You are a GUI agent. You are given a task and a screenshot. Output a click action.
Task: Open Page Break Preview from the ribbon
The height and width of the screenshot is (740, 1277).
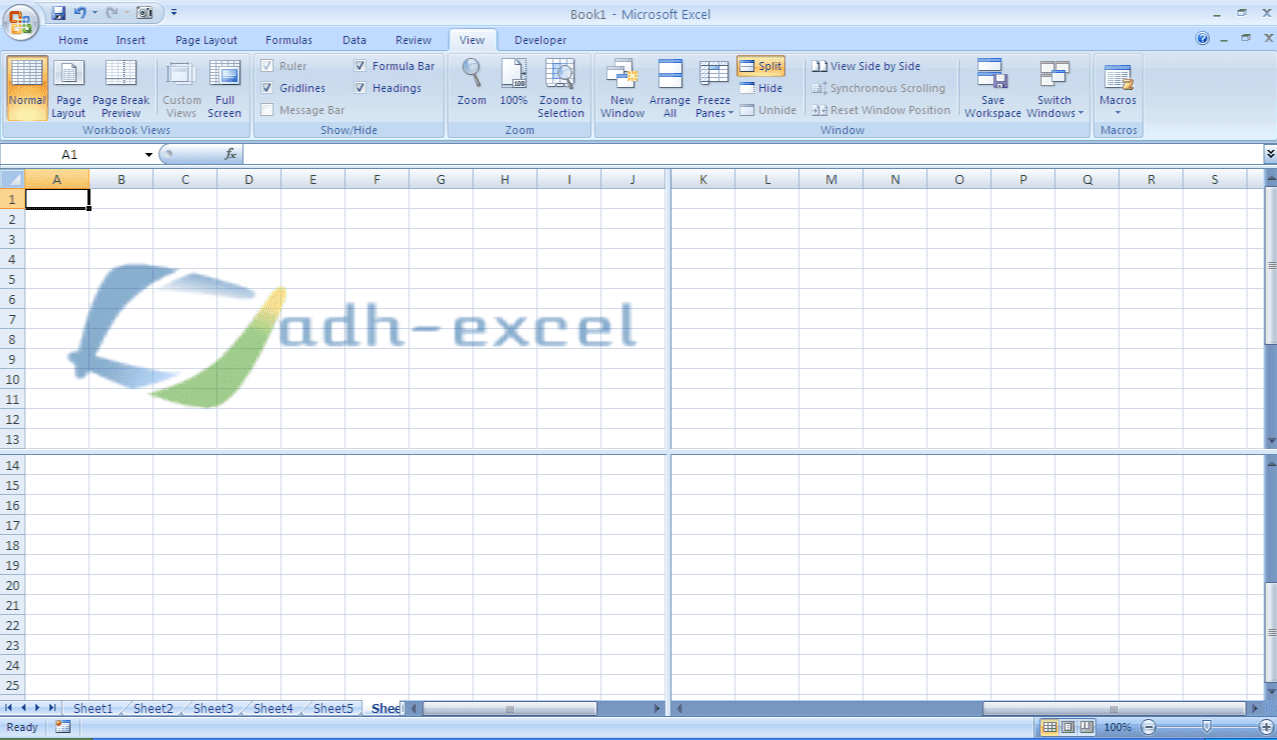pos(121,88)
